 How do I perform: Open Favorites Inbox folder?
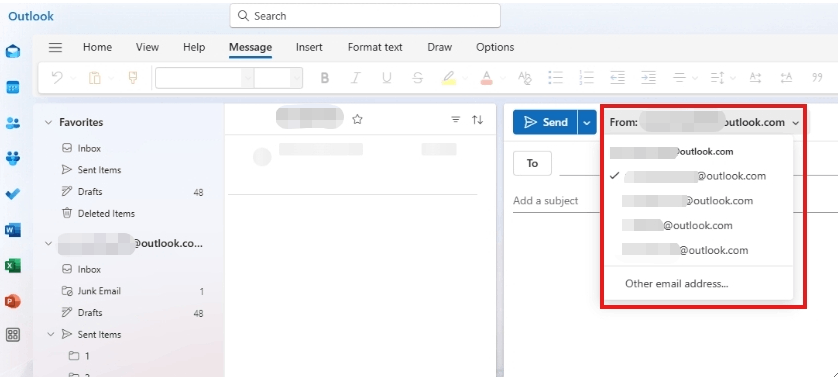coord(89,148)
